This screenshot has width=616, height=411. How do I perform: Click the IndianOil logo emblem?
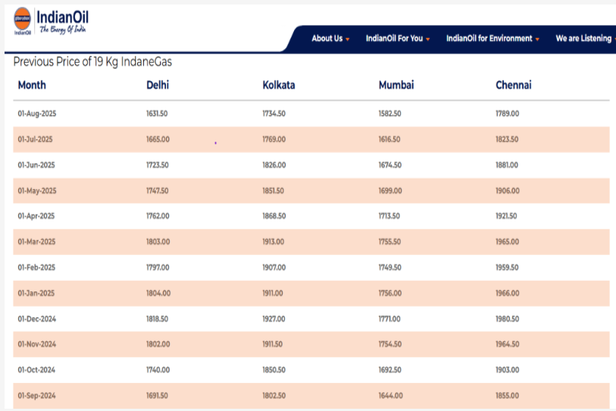click(x=22, y=21)
